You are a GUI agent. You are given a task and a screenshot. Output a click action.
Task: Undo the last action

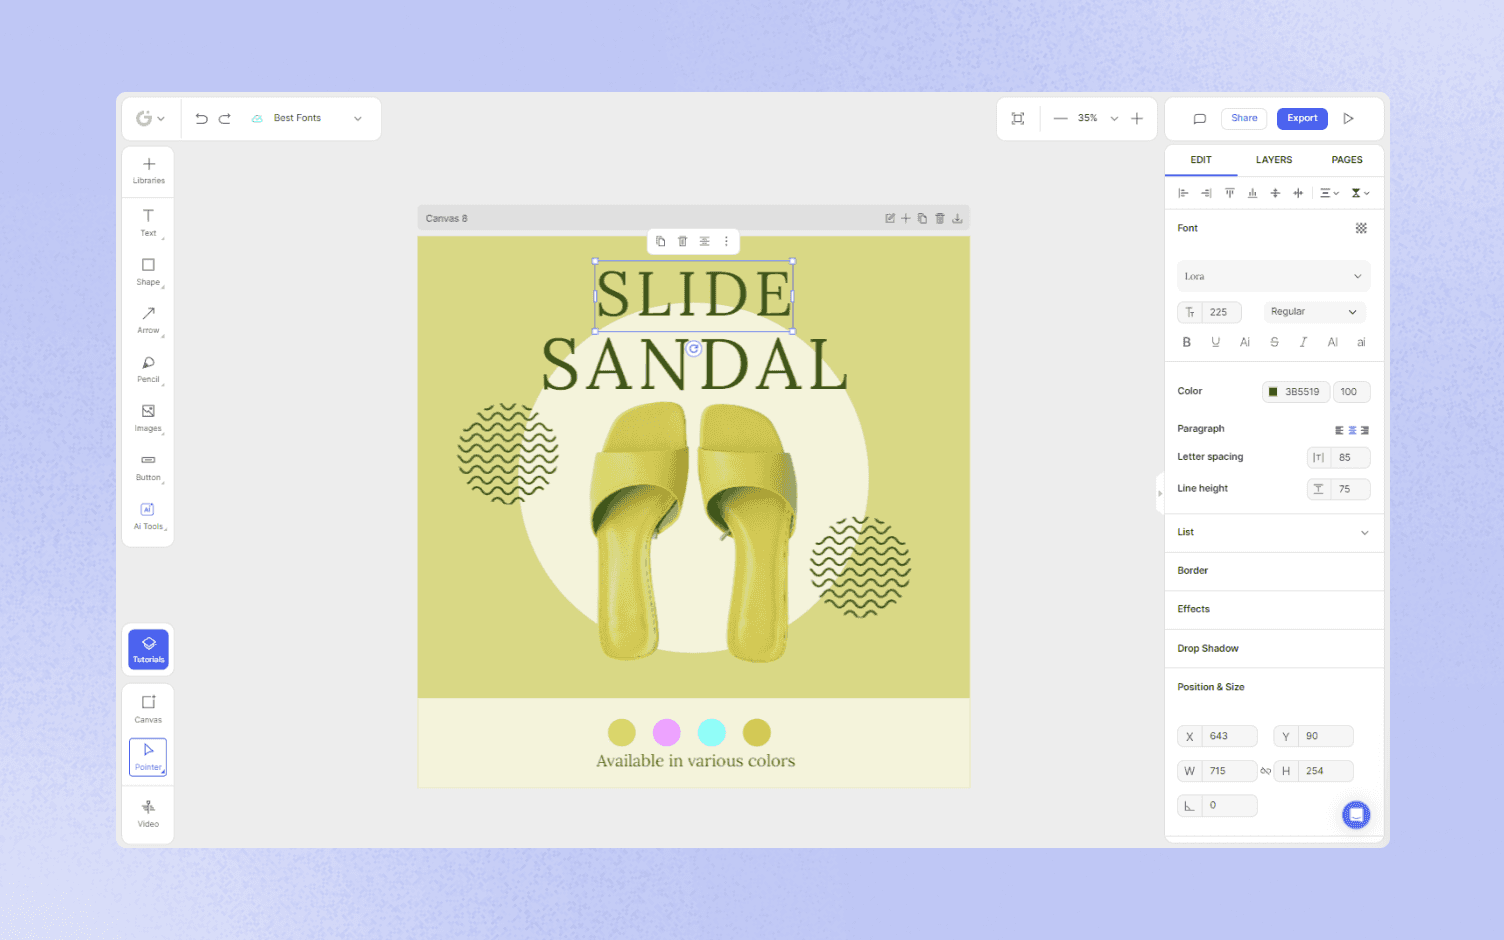click(x=201, y=118)
